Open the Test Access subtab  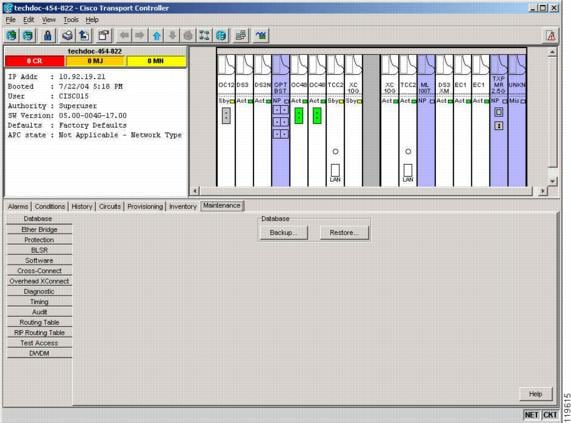coord(39,343)
